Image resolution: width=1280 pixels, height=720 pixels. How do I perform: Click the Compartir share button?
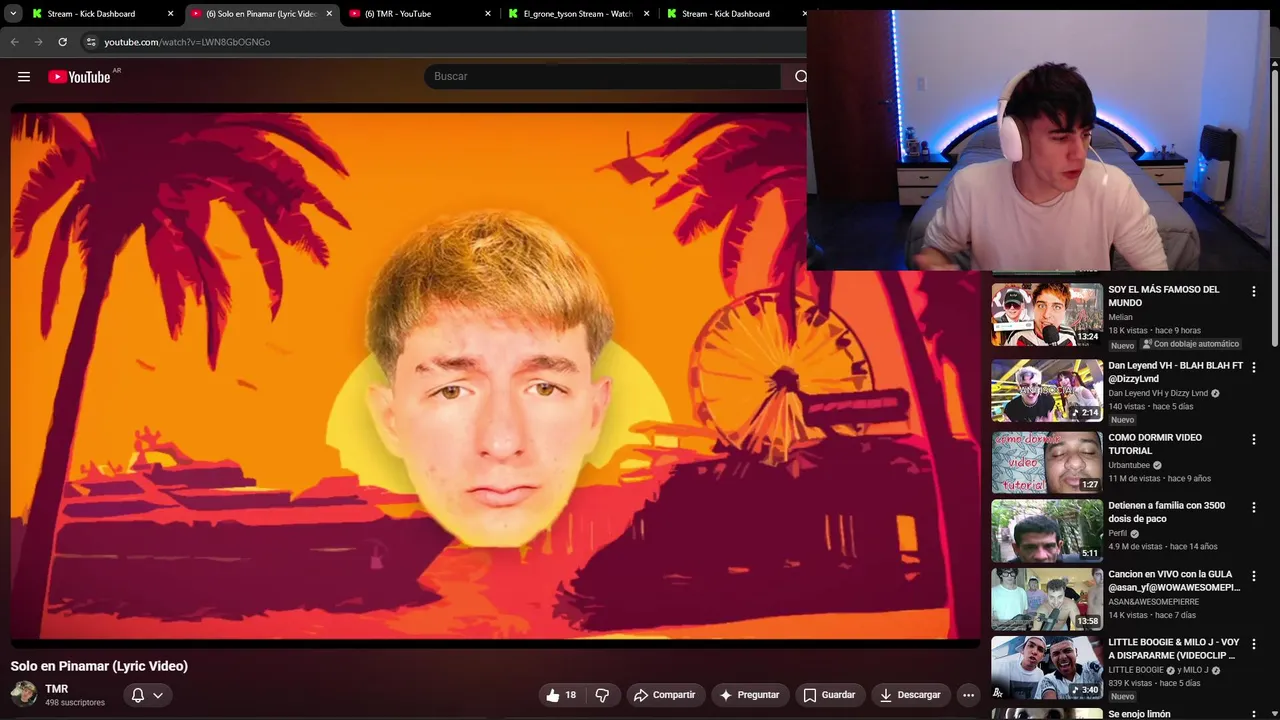(665, 695)
